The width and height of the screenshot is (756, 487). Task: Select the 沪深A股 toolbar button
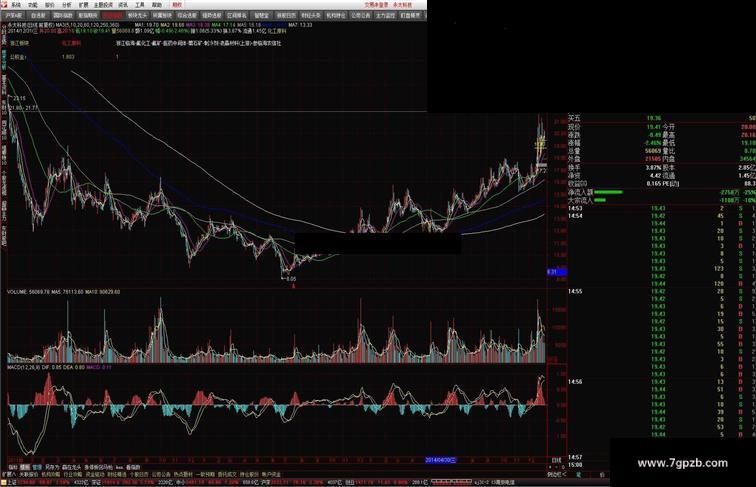tap(13, 15)
